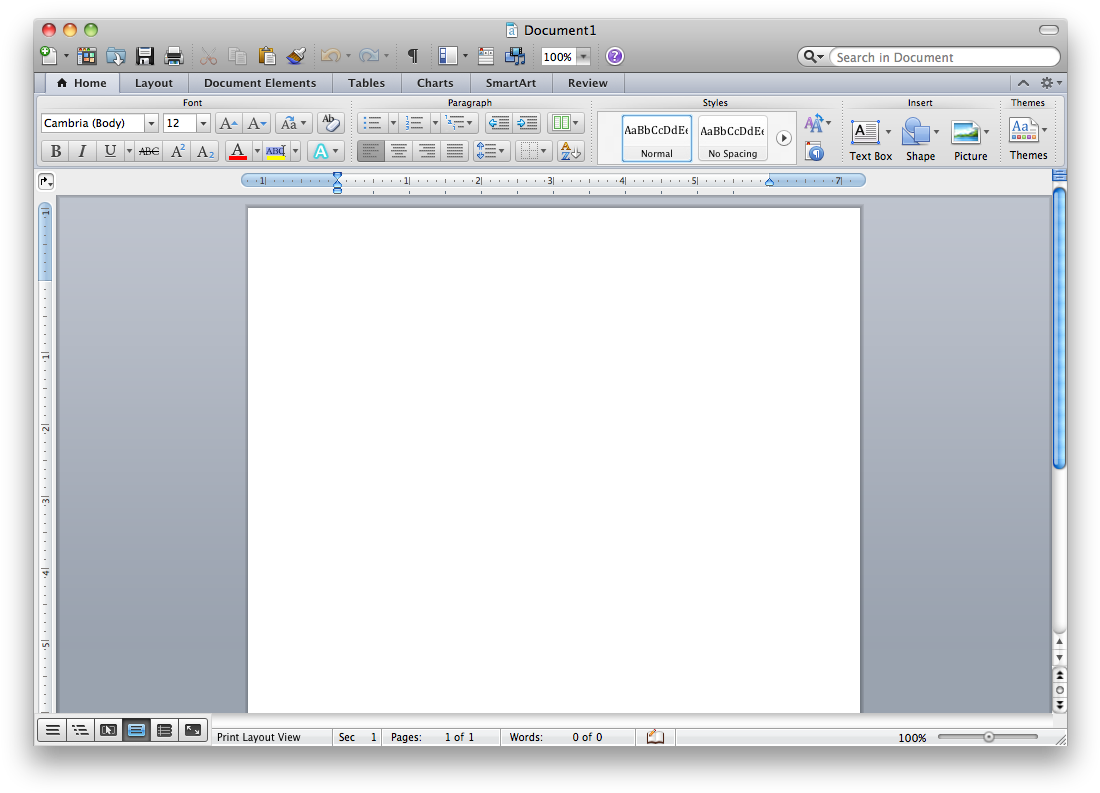
Task: Click the zoom slider in status bar
Action: click(x=988, y=737)
